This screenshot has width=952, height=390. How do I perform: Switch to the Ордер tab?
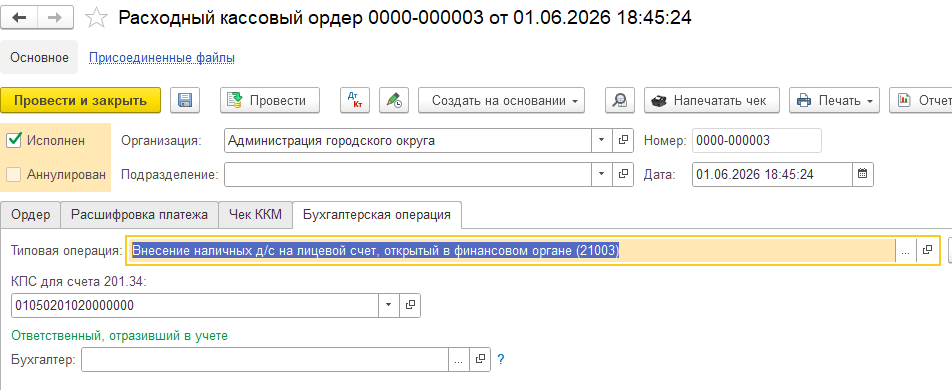(x=30, y=214)
